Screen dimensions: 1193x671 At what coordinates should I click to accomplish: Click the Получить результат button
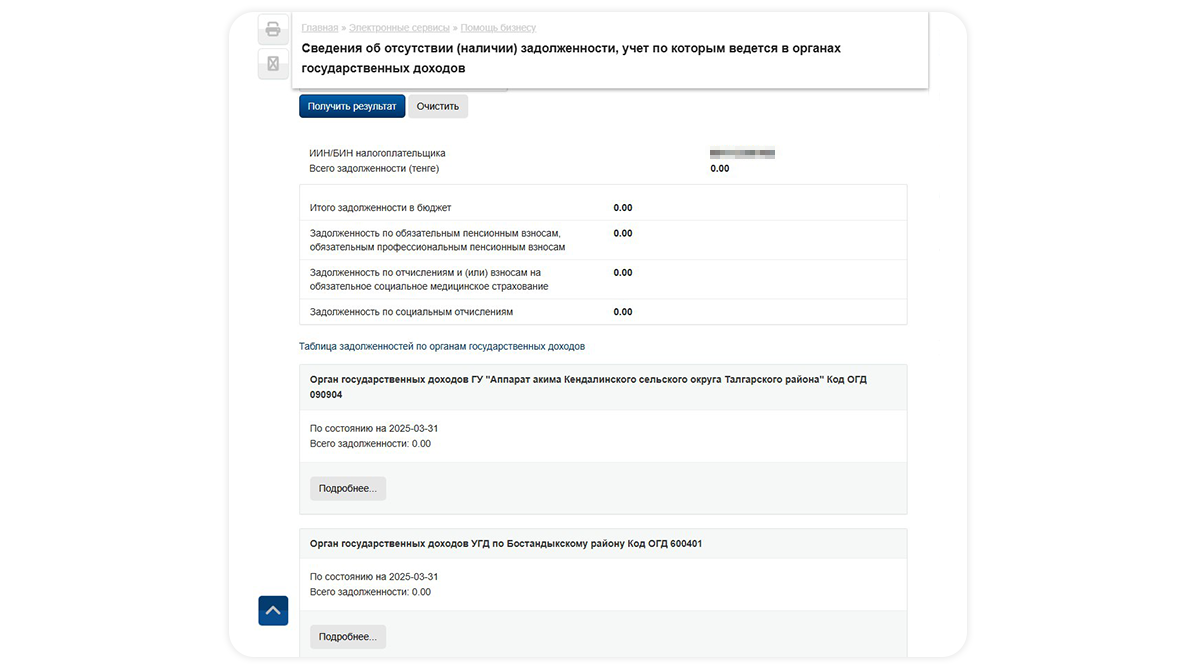352,107
